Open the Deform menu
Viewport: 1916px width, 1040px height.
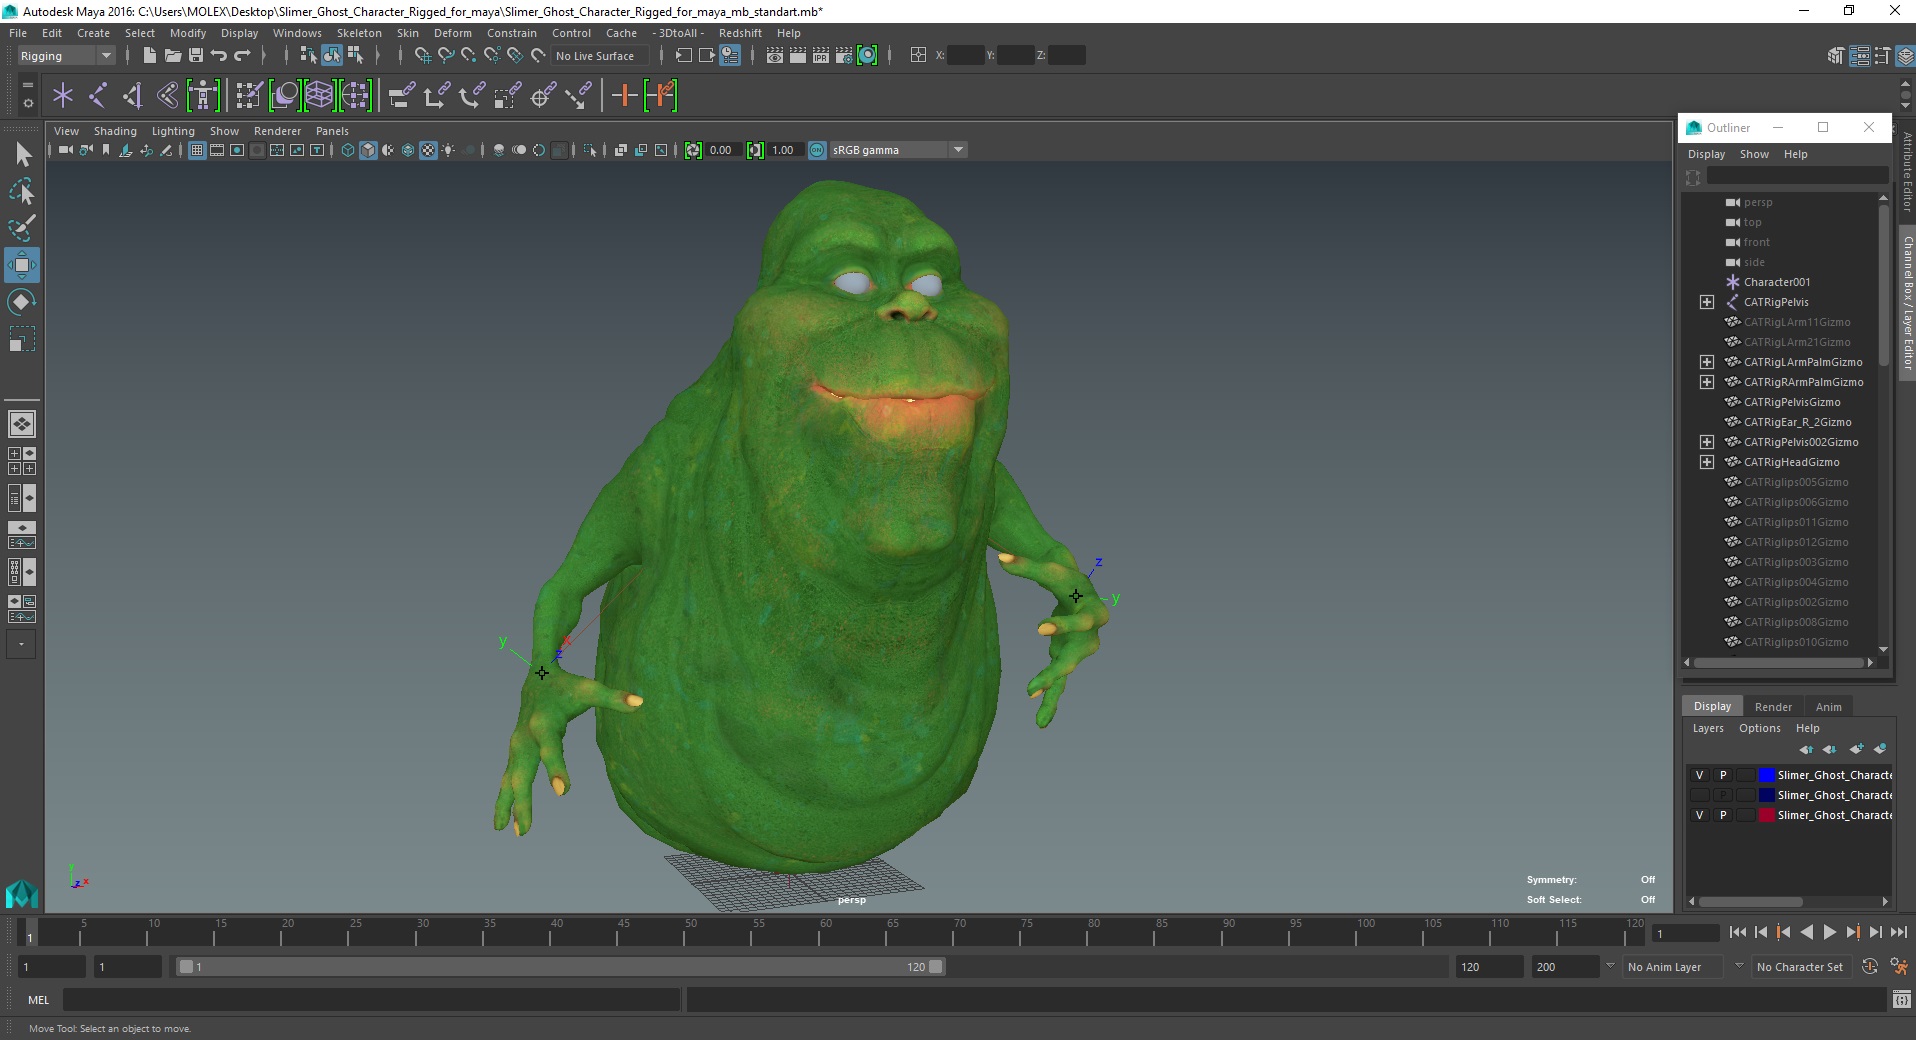452,33
